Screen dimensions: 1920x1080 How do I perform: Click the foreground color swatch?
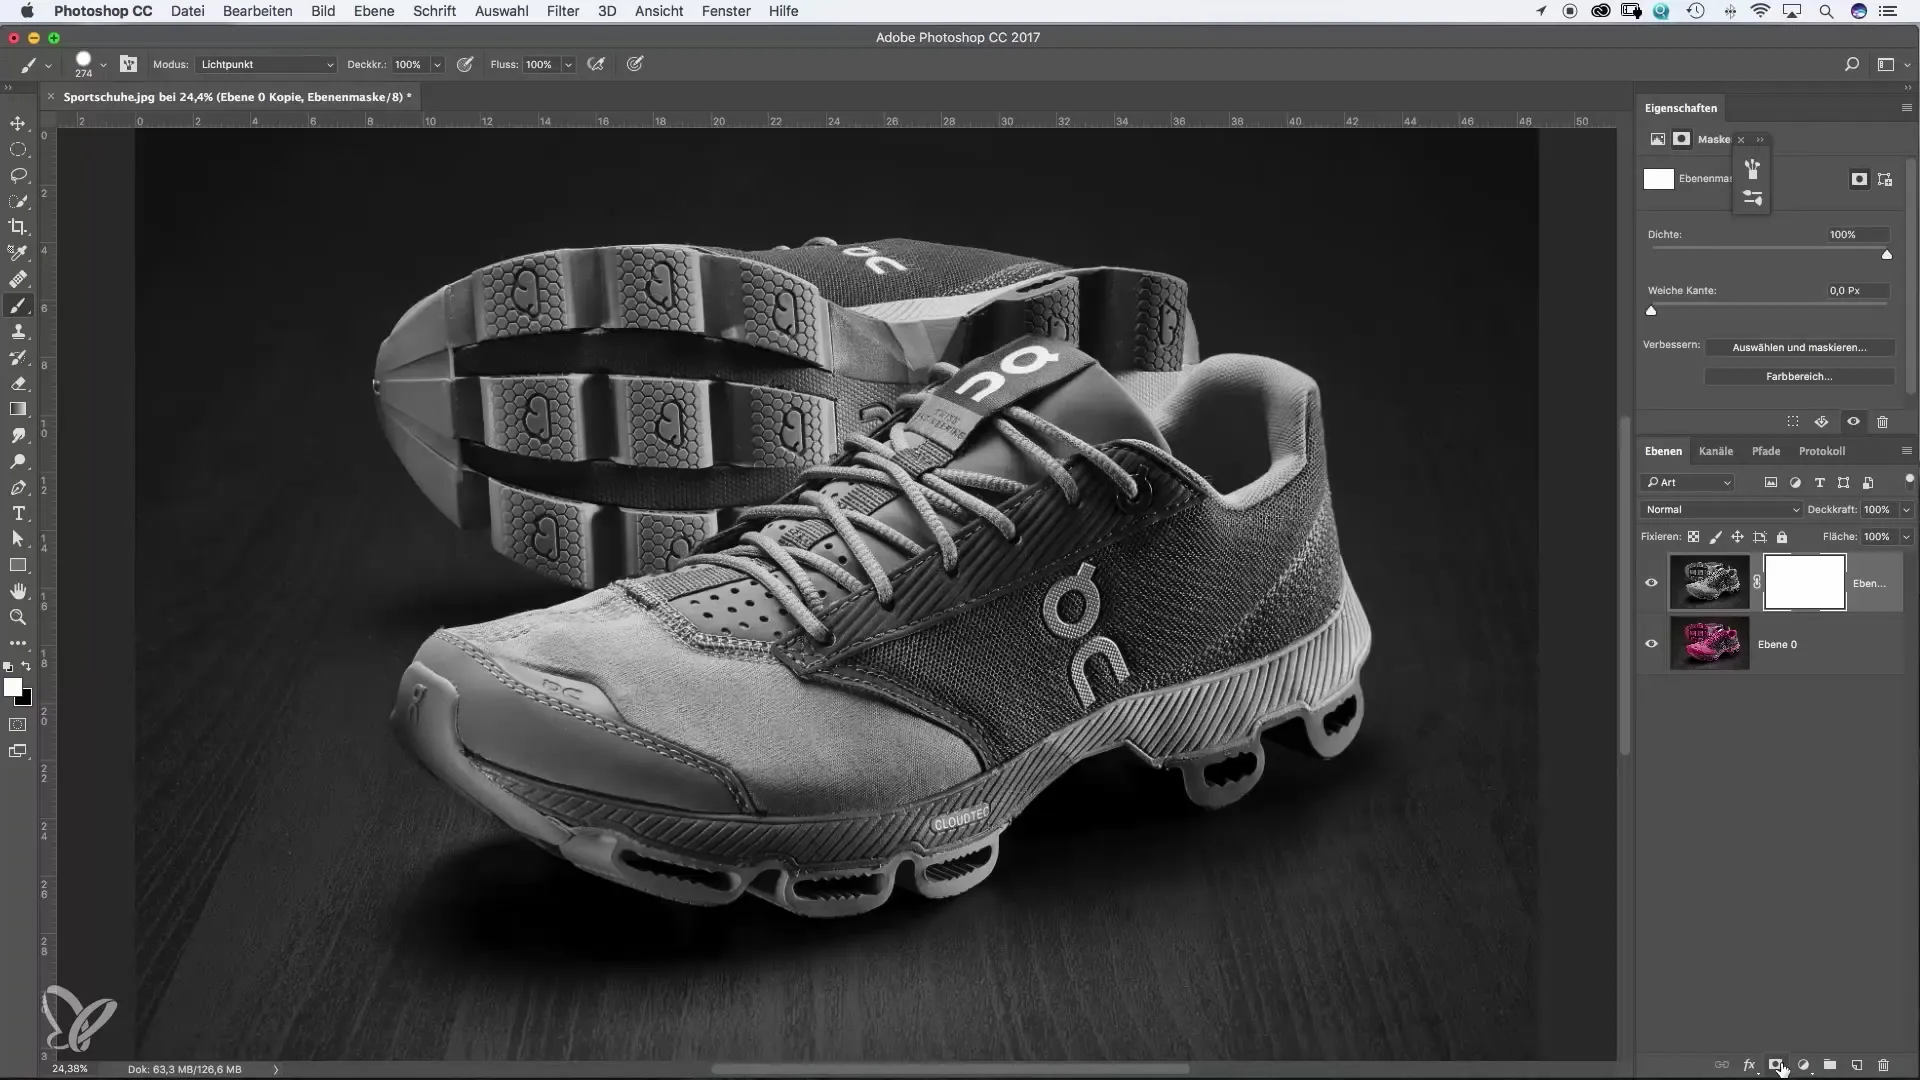pyautogui.click(x=12, y=687)
